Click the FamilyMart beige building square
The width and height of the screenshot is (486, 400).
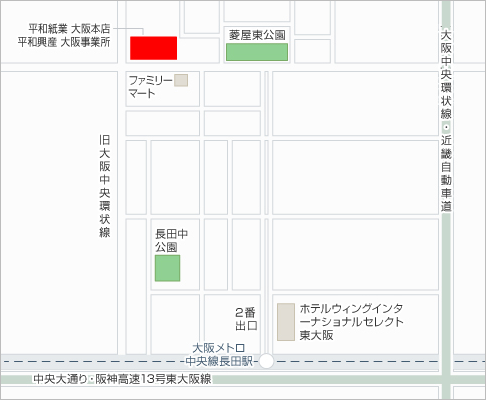pyautogui.click(x=181, y=80)
